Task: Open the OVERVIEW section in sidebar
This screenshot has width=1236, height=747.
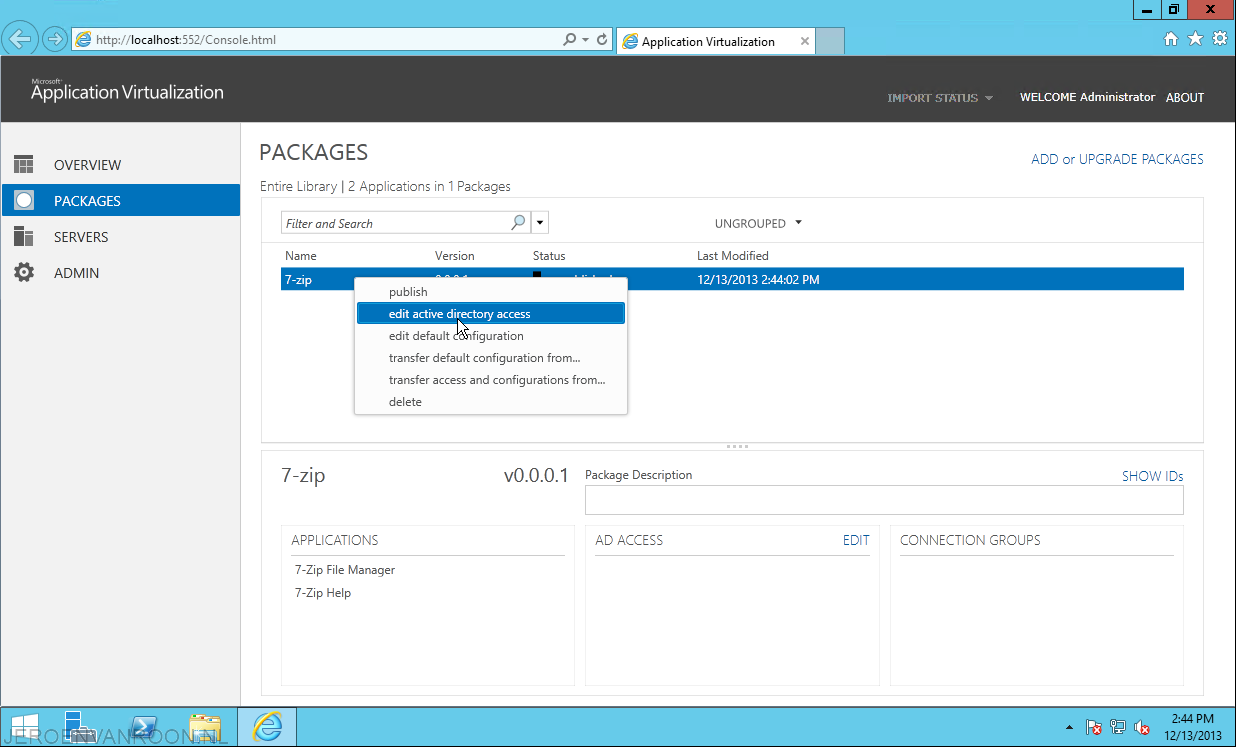Action: coord(120,165)
